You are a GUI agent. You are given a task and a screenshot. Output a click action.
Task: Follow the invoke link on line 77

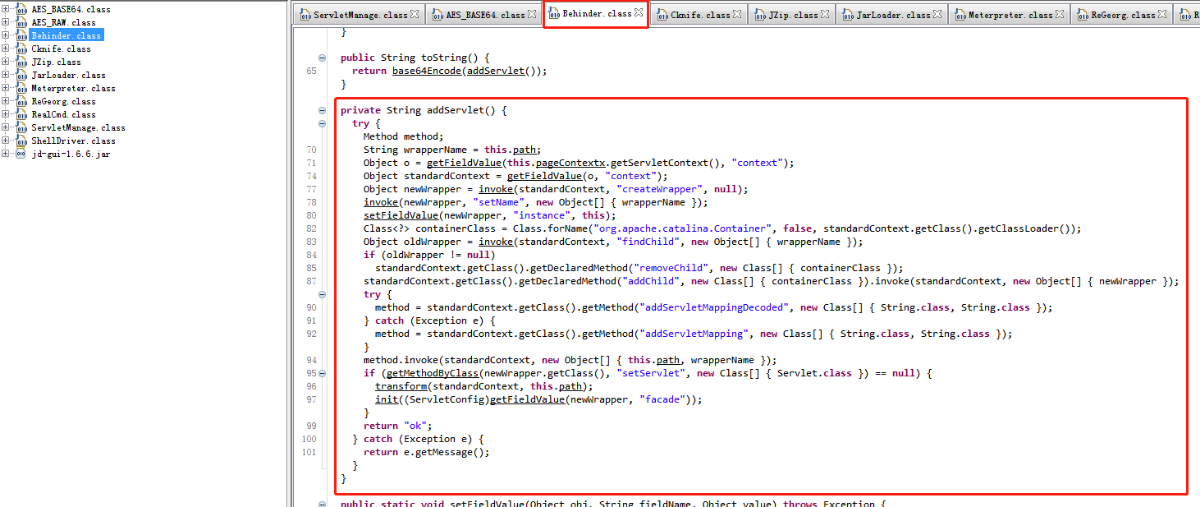[x=498, y=188]
